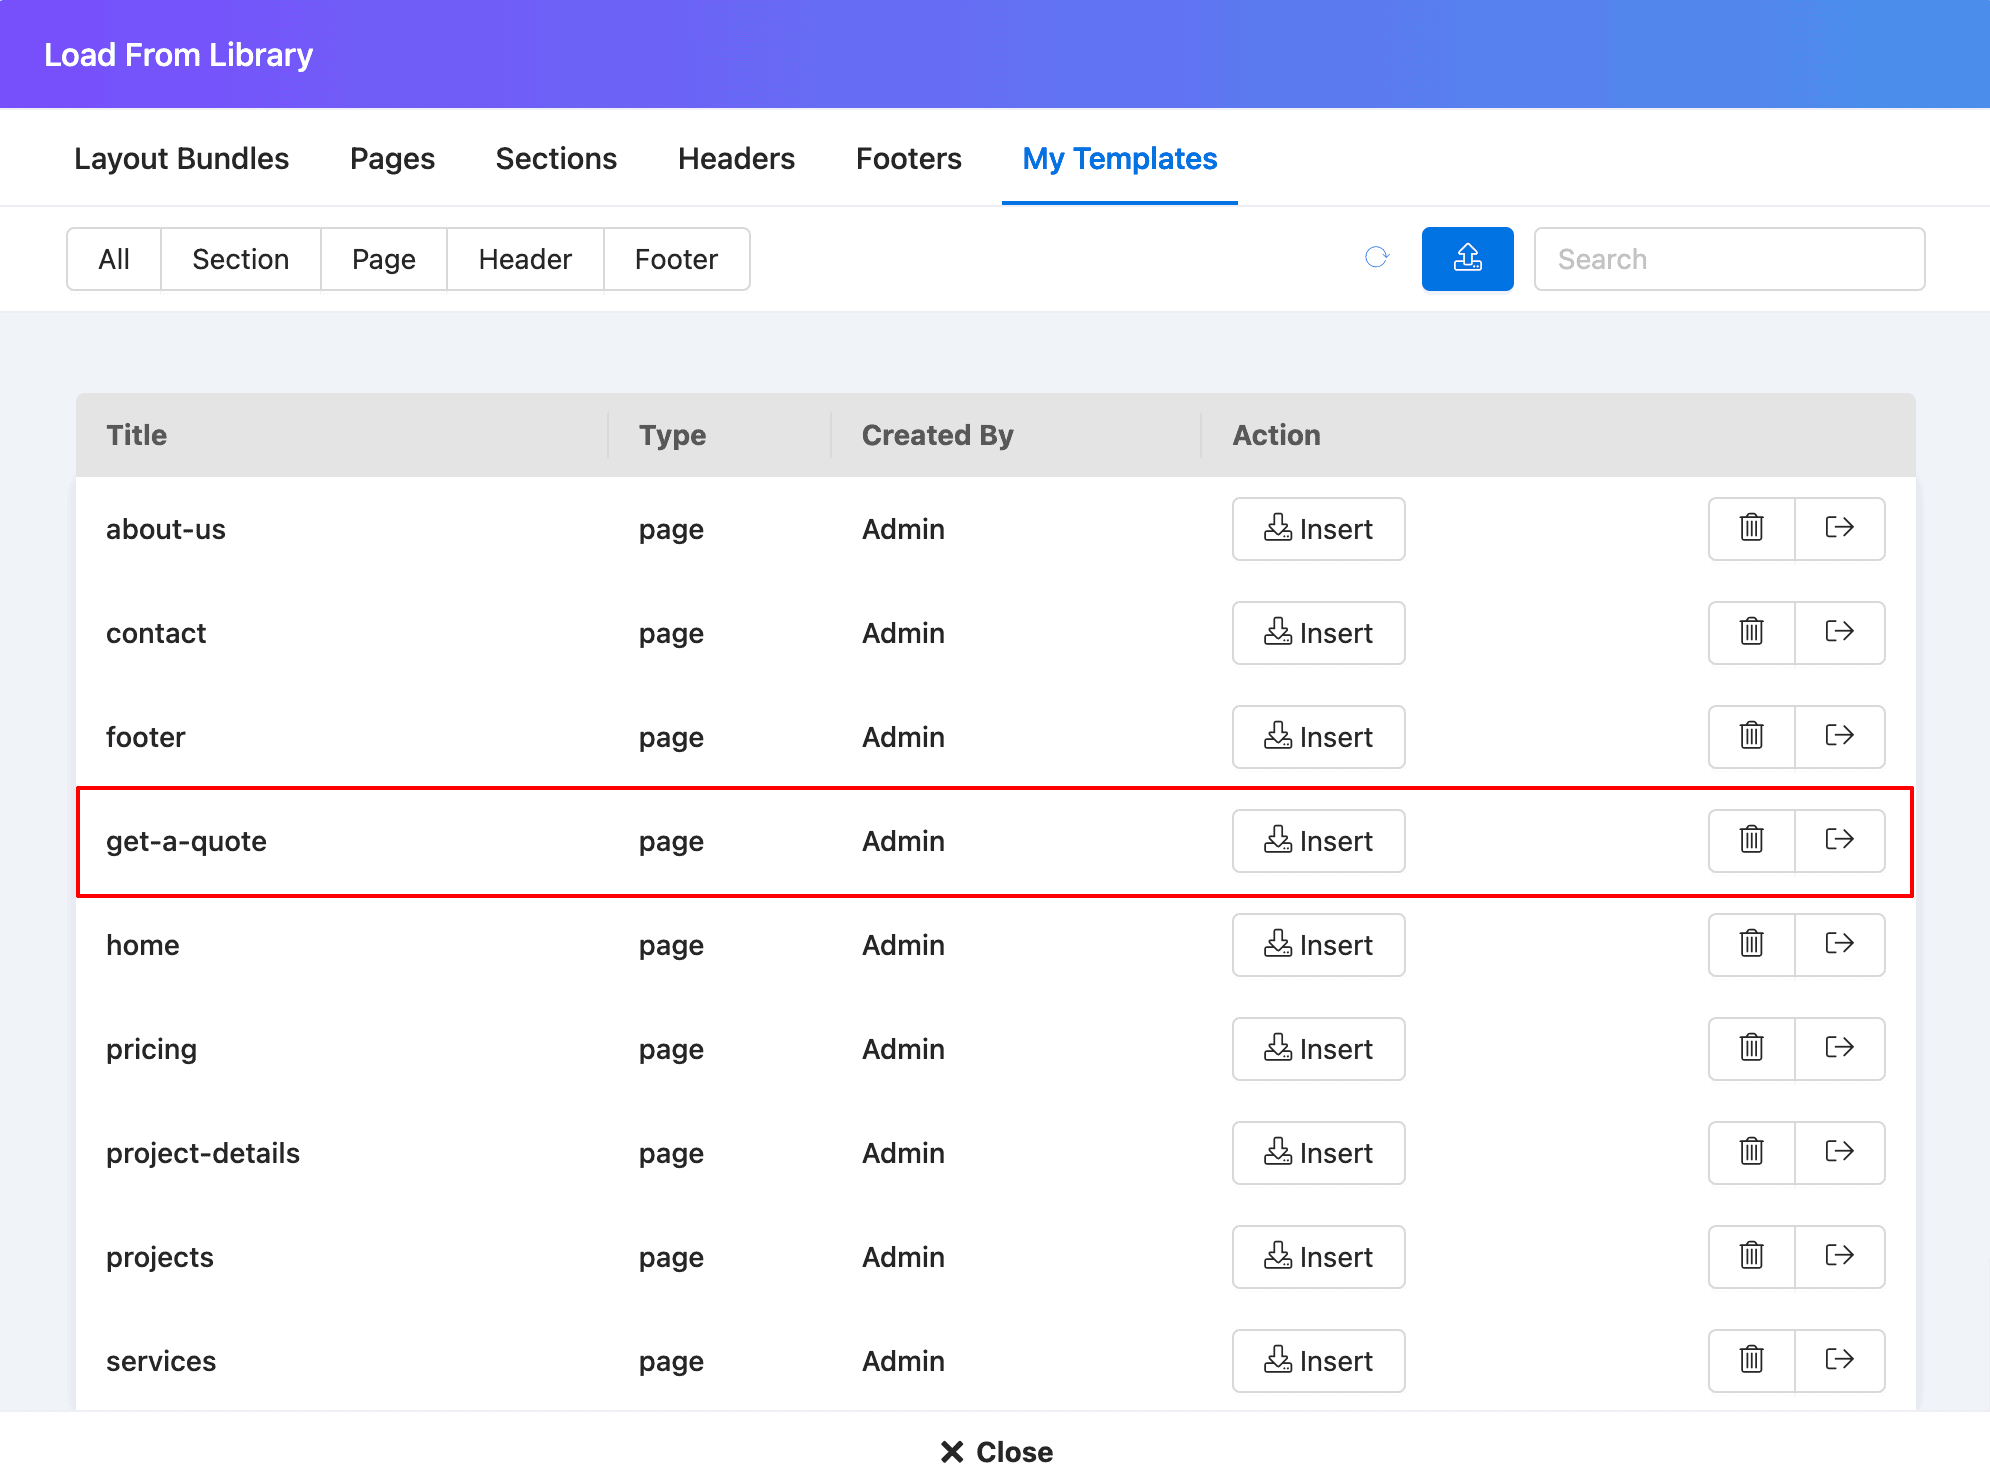
Task: Export the home template
Action: tap(1839, 944)
